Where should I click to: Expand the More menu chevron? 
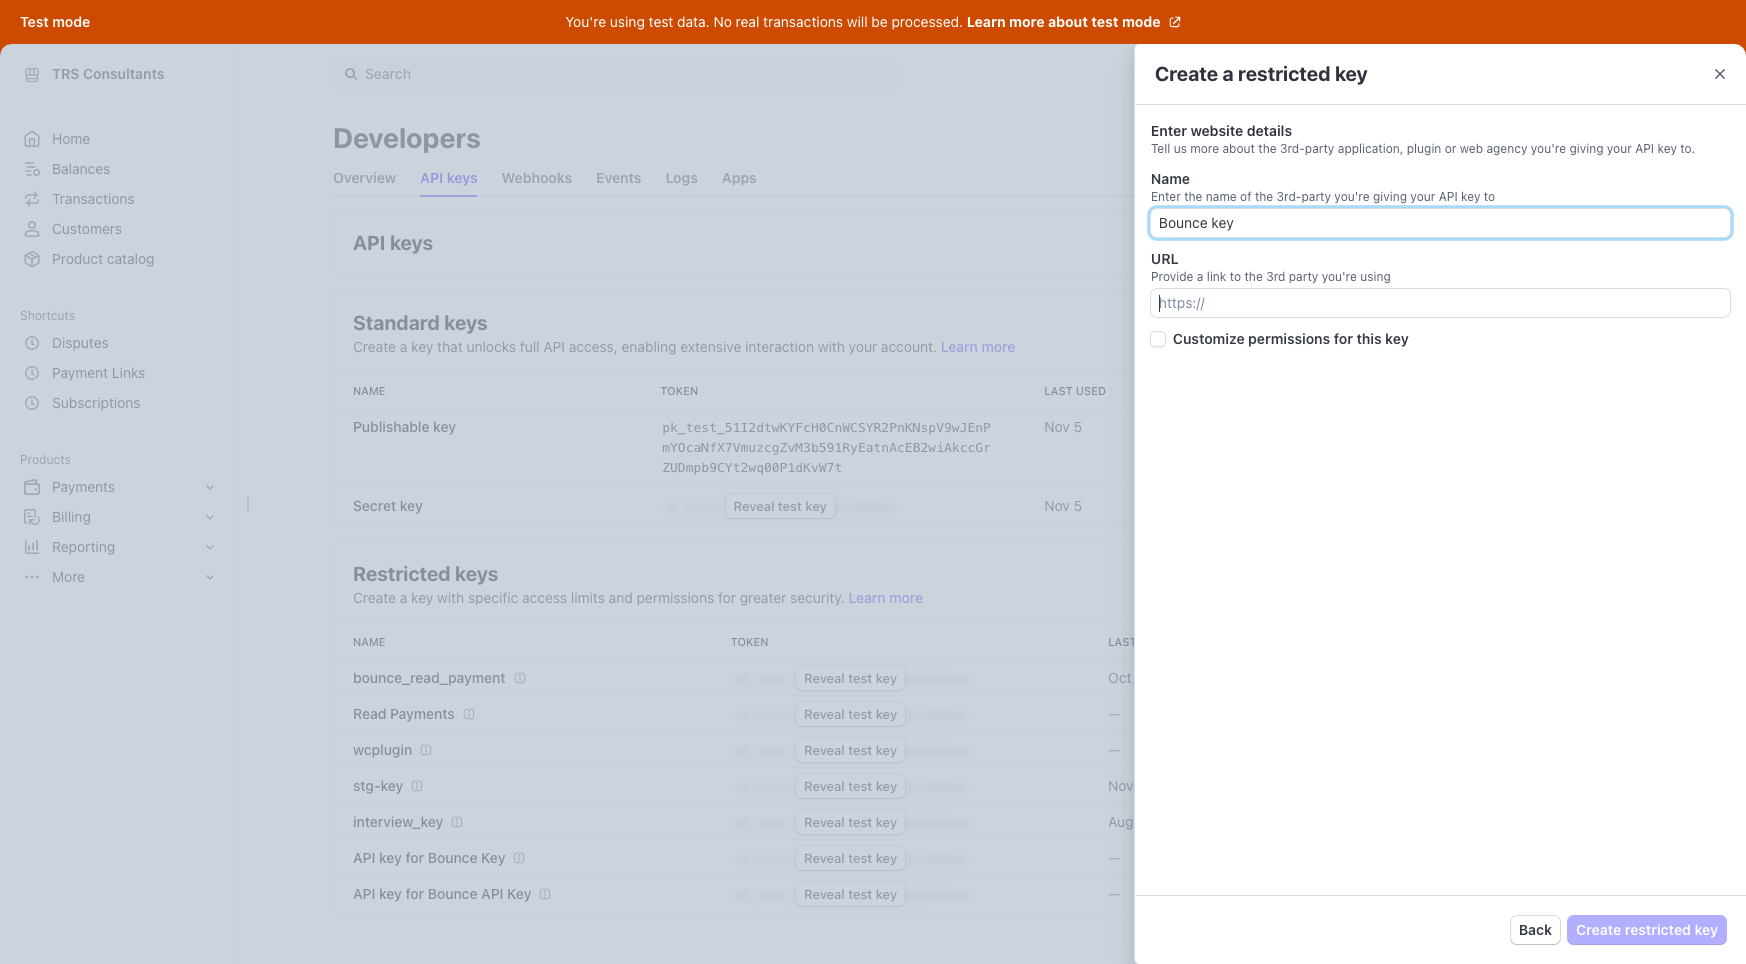click(210, 577)
